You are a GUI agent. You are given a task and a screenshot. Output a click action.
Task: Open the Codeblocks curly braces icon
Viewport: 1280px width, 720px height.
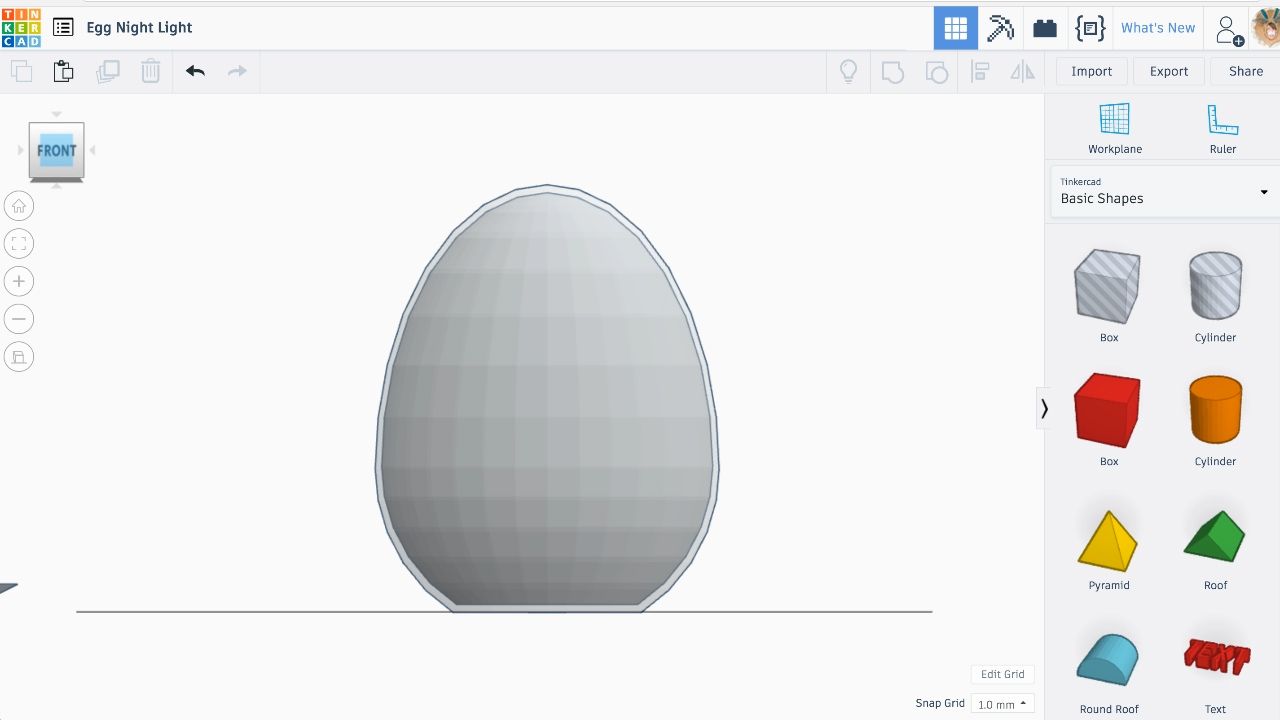1090,28
